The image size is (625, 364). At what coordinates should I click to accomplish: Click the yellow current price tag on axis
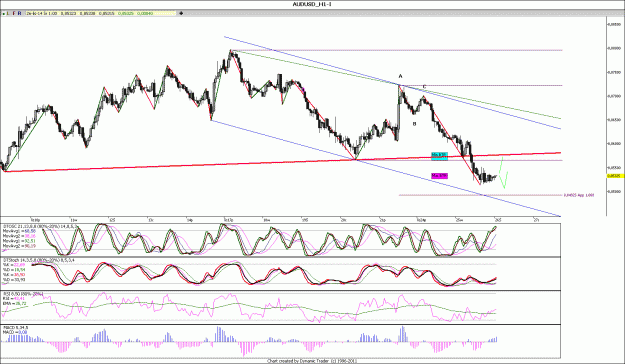(615, 175)
